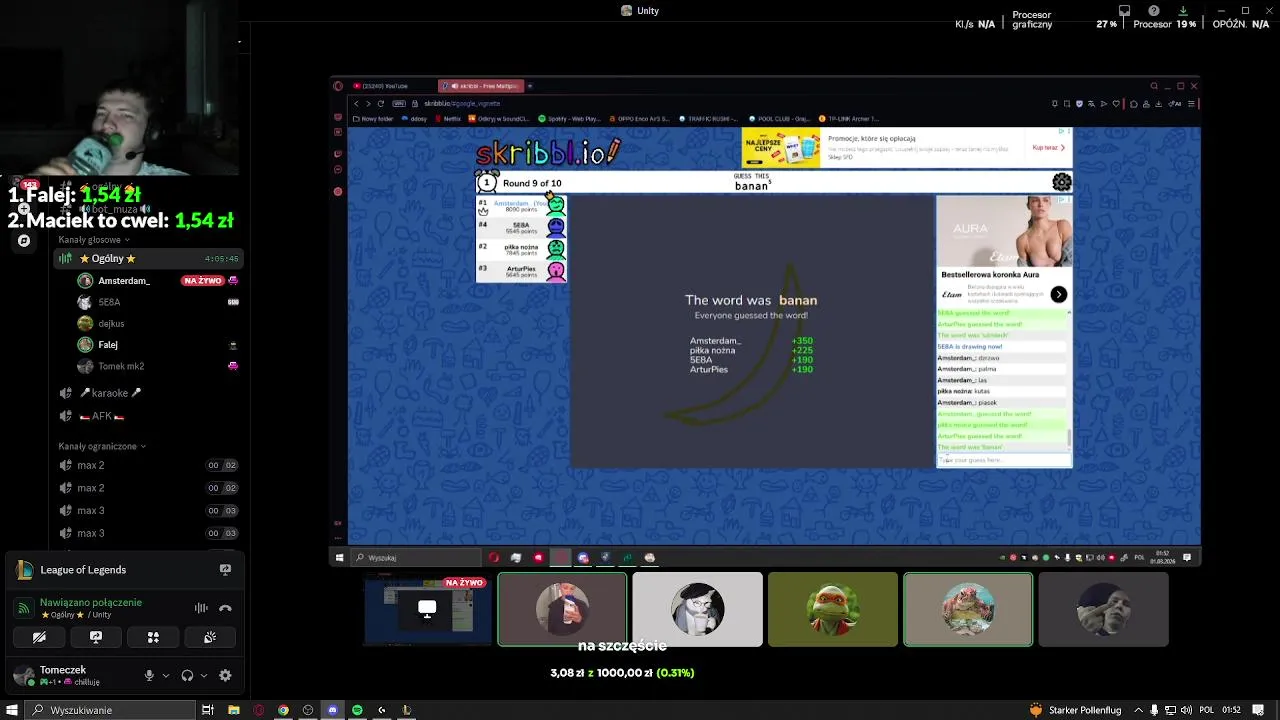
Task: Open the streamed Windows Start button
Action: (339, 558)
